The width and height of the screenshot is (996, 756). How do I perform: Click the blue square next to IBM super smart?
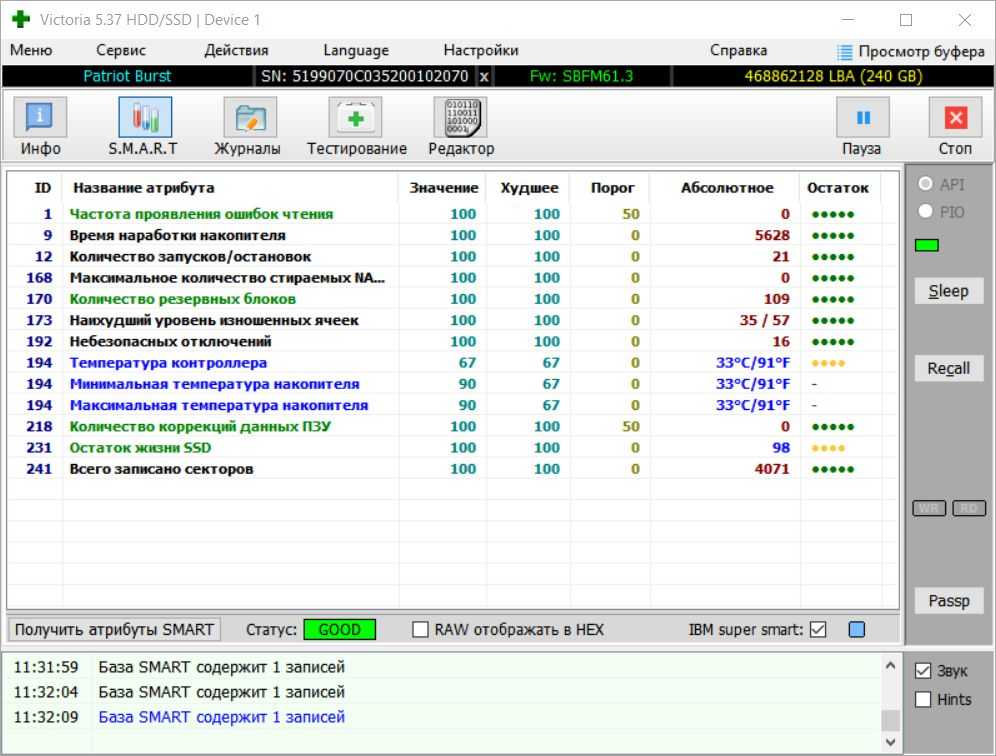pyautogui.click(x=857, y=630)
